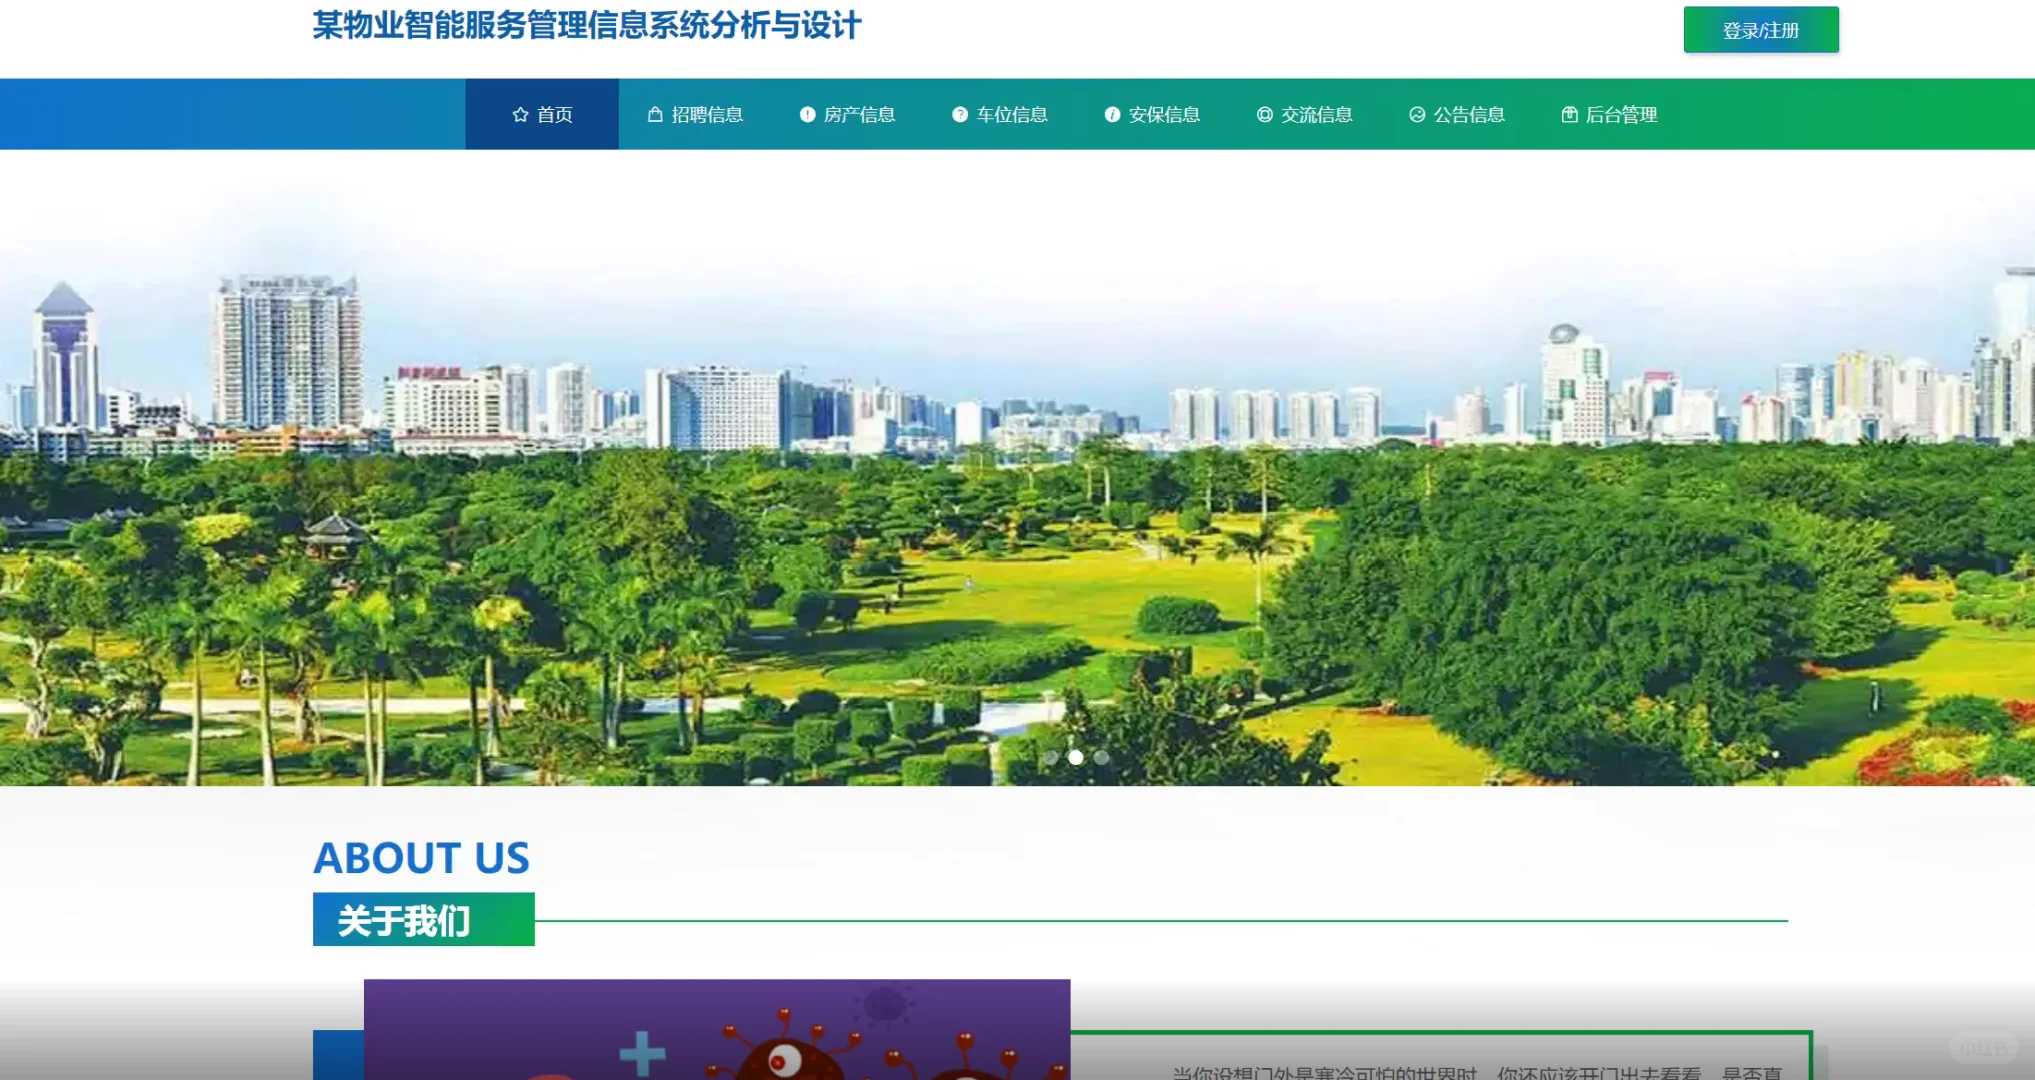Click the round icon beside 交流信息

pos(1262,114)
